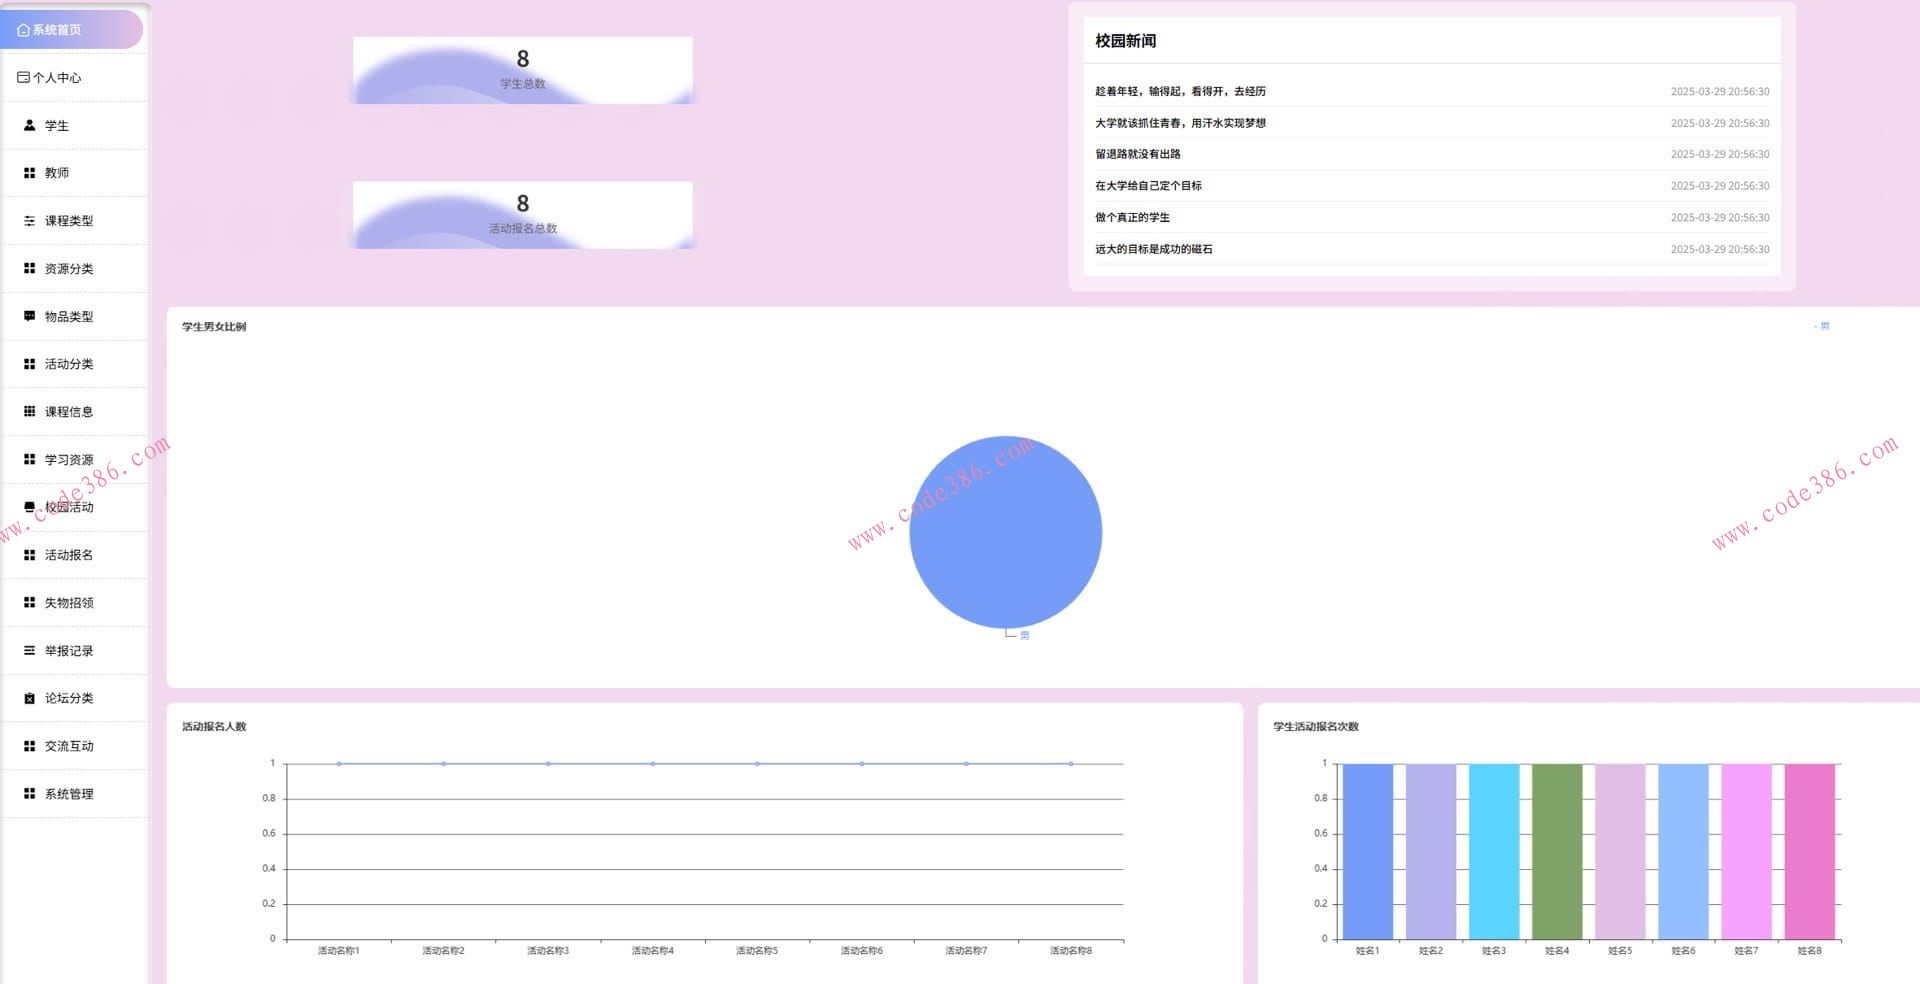
Task: Click the list icon beside 举报记录
Action: [x=30, y=651]
